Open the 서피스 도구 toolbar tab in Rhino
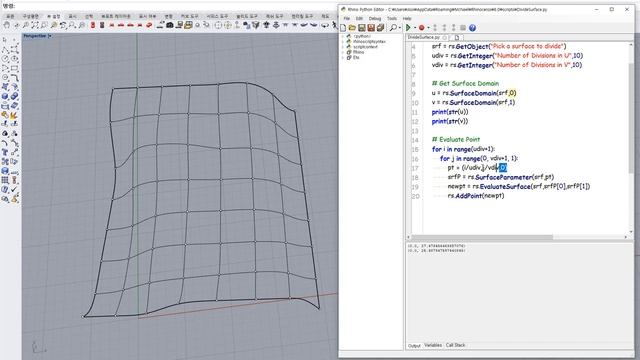The width and height of the screenshot is (640, 360). click(x=217, y=16)
